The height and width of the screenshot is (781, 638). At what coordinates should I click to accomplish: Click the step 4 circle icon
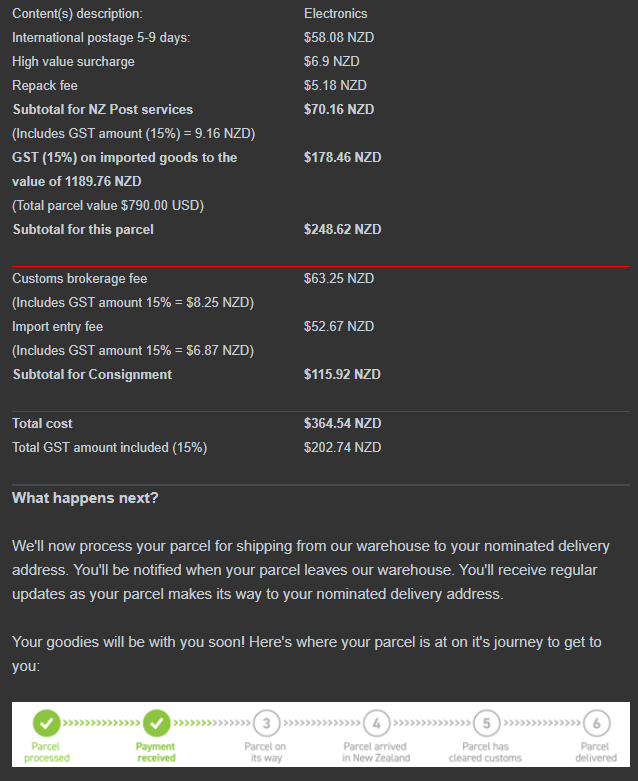[x=376, y=723]
